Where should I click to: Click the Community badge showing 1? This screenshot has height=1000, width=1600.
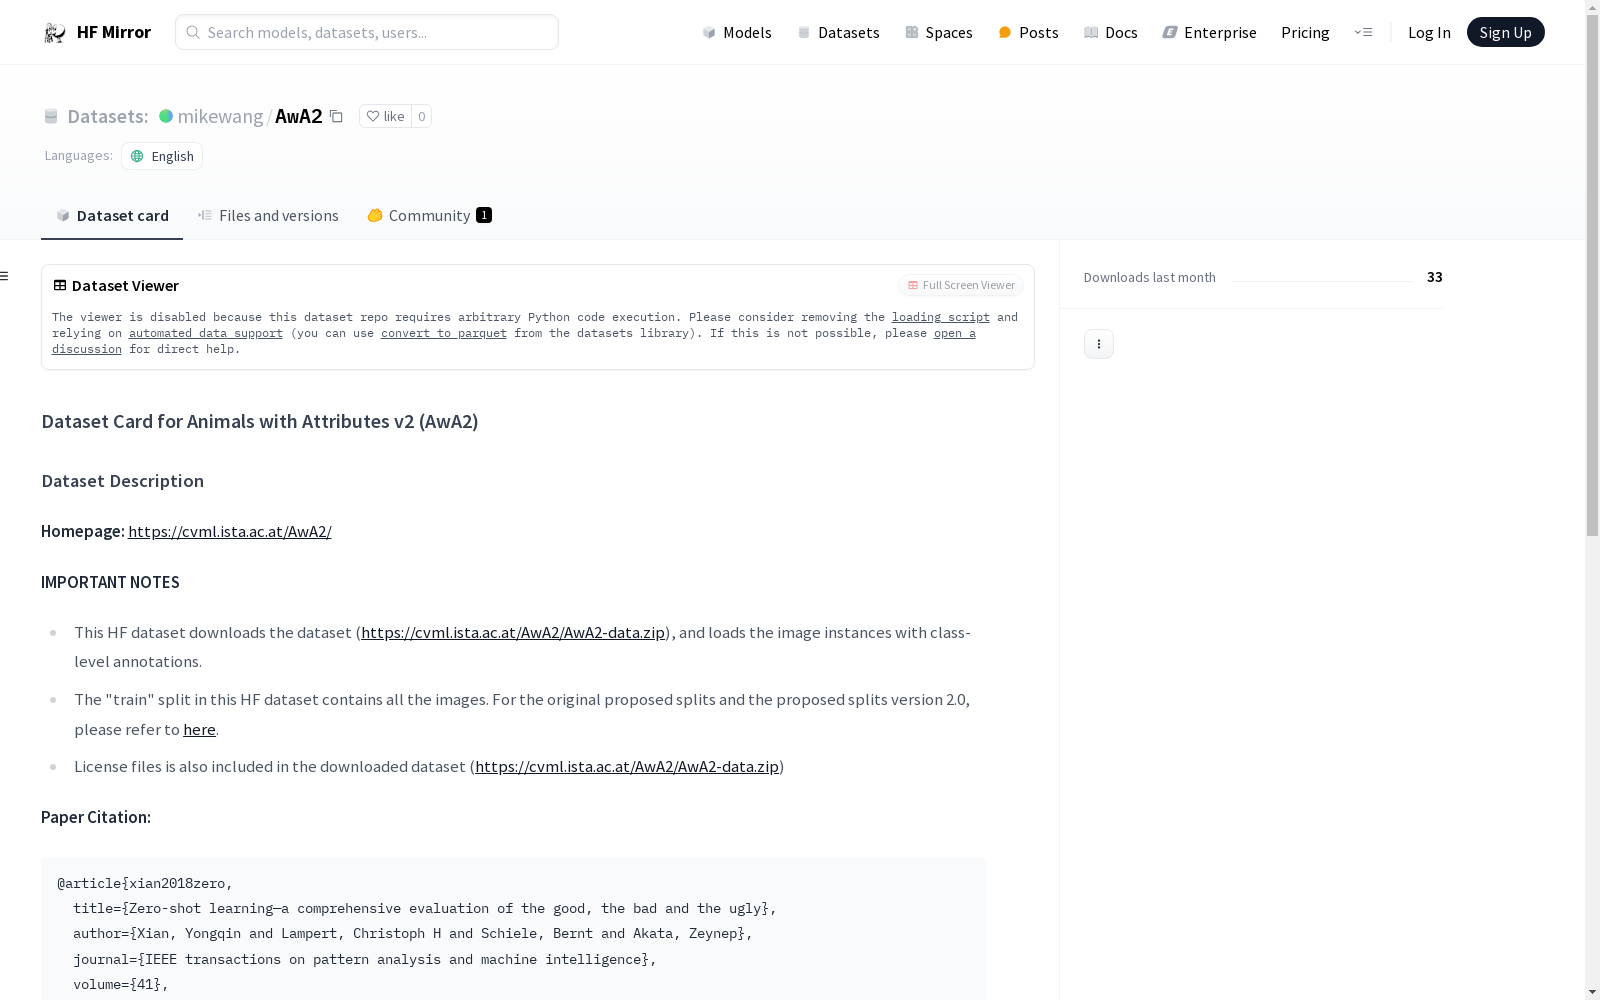[484, 215]
